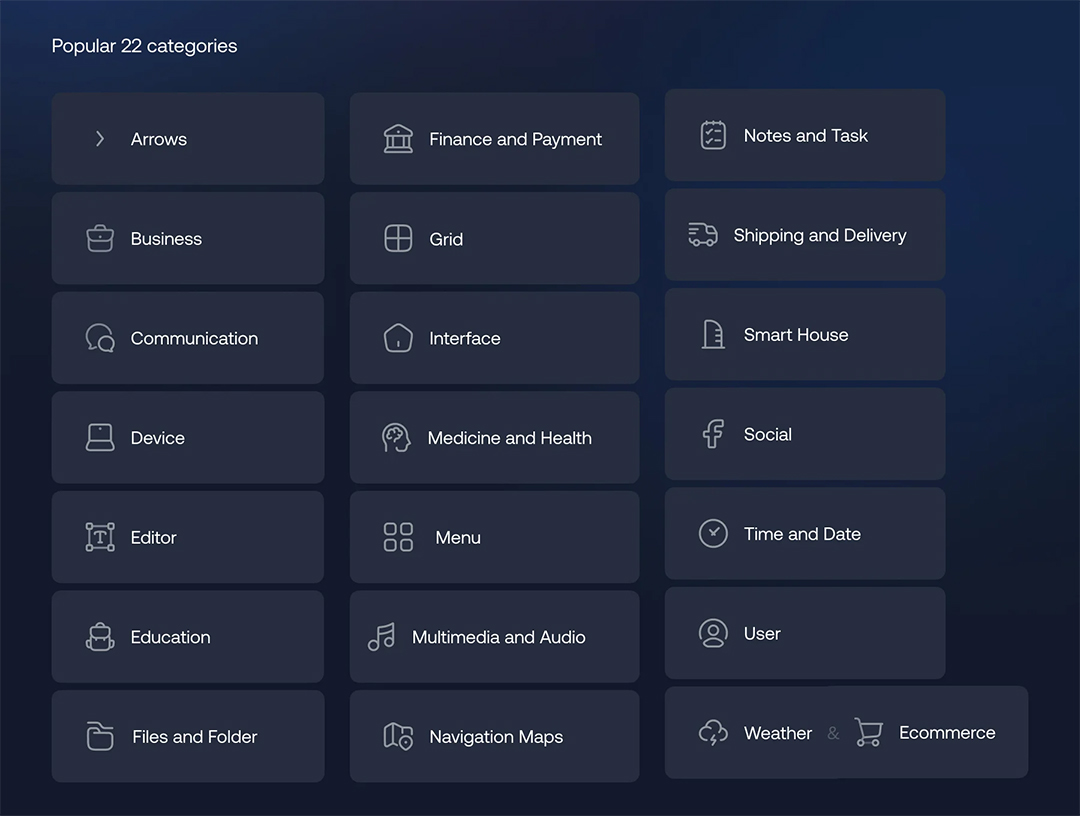Choose the User category card

coord(805,633)
